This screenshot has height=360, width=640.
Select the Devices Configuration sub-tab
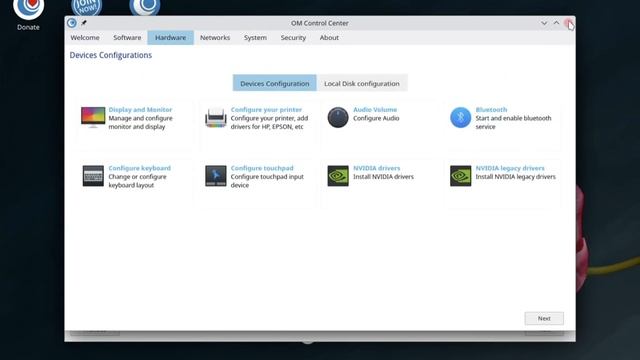275,83
